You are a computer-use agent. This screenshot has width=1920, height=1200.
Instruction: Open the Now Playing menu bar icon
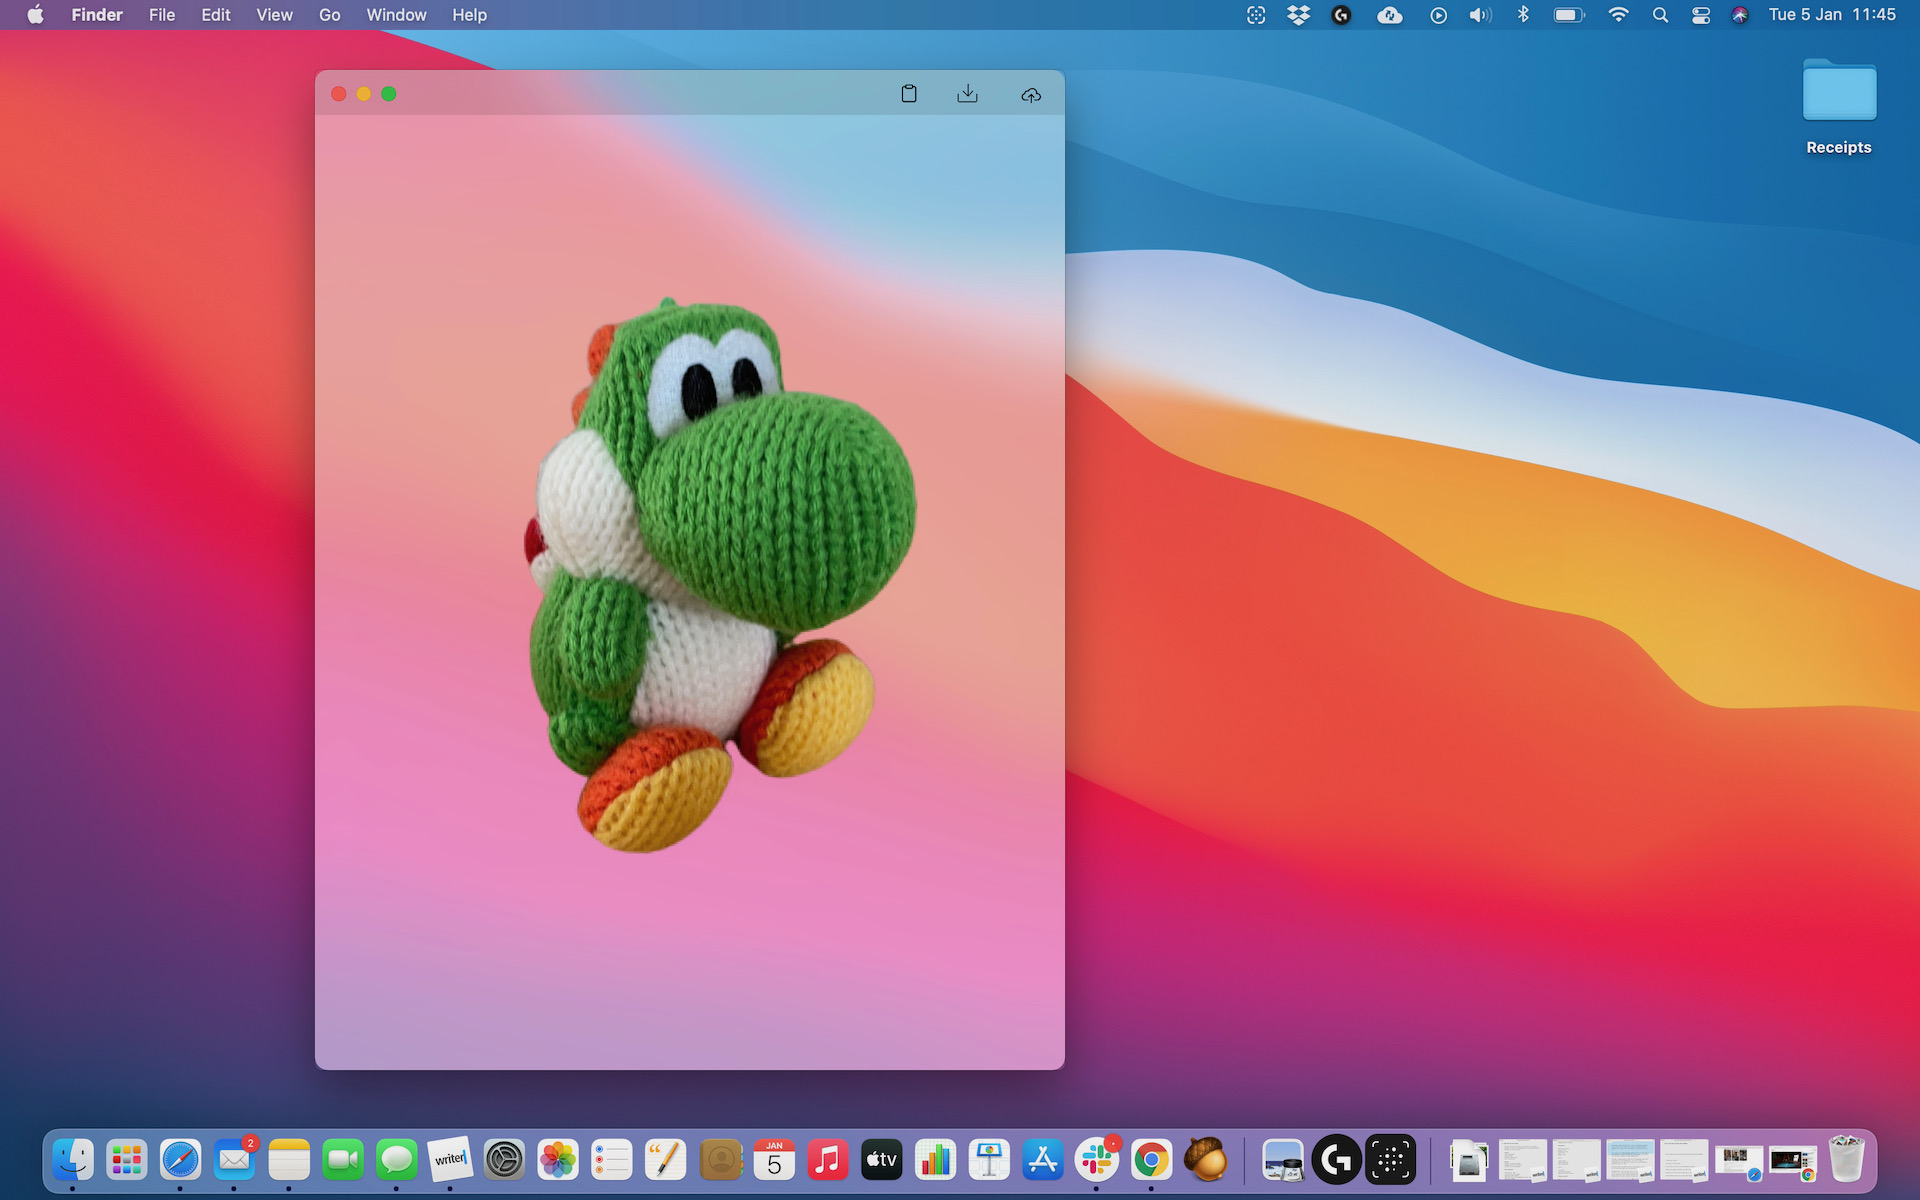click(1438, 15)
